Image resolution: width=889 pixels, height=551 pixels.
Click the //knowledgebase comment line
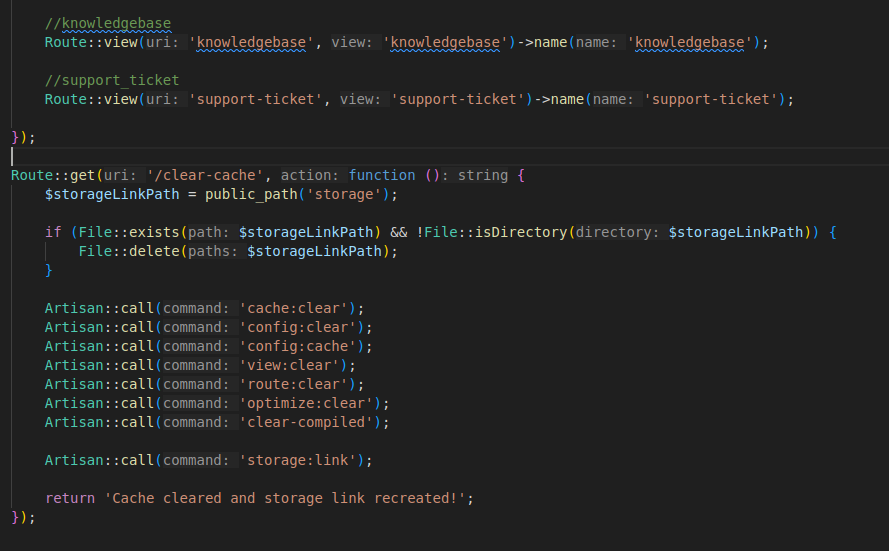[107, 23]
